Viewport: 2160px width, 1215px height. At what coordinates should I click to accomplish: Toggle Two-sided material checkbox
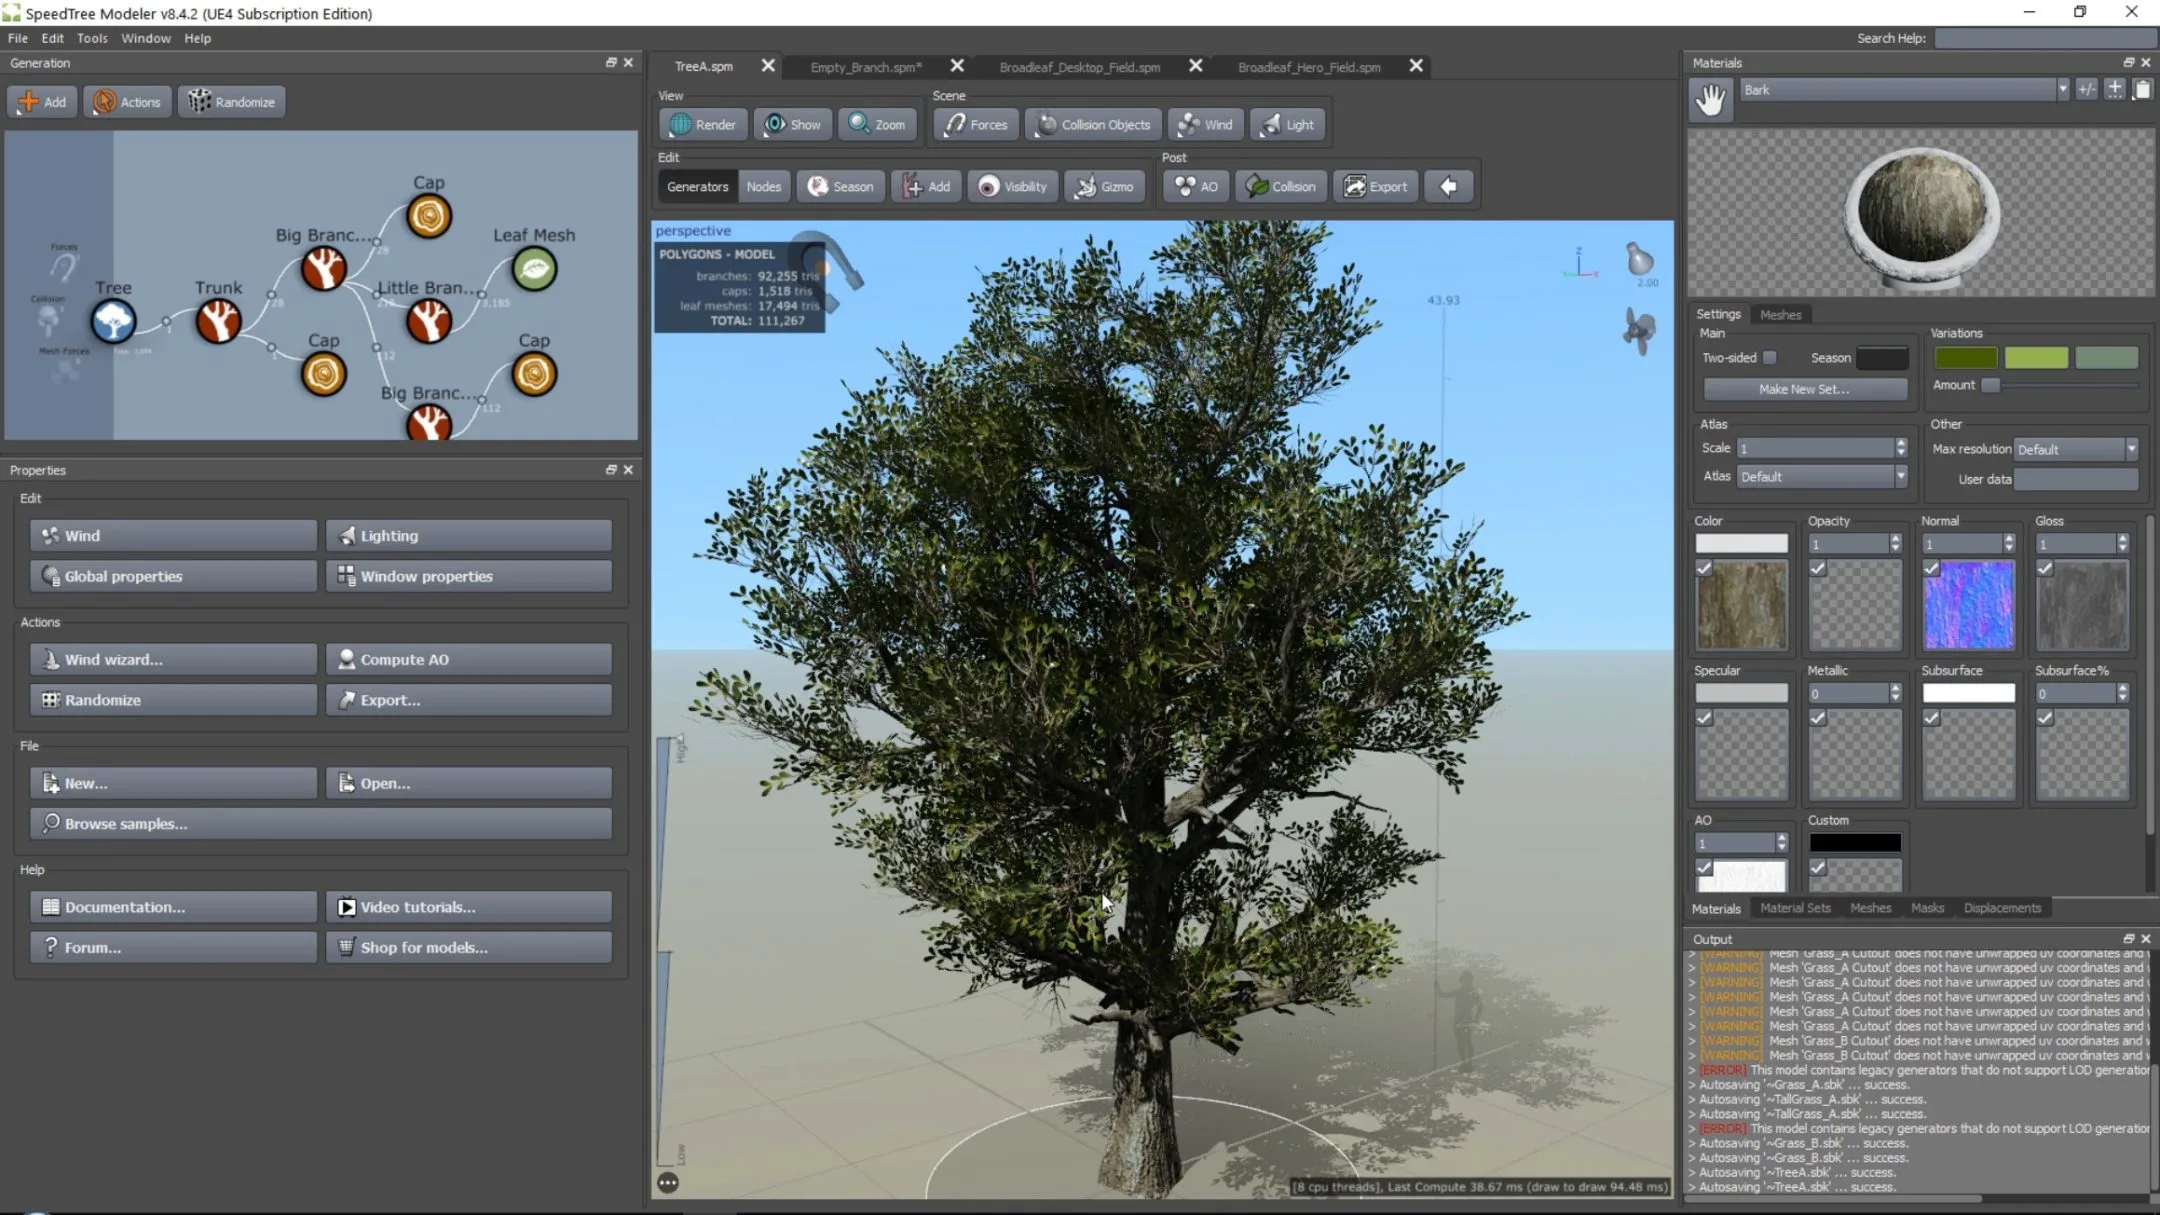pyautogui.click(x=1768, y=358)
